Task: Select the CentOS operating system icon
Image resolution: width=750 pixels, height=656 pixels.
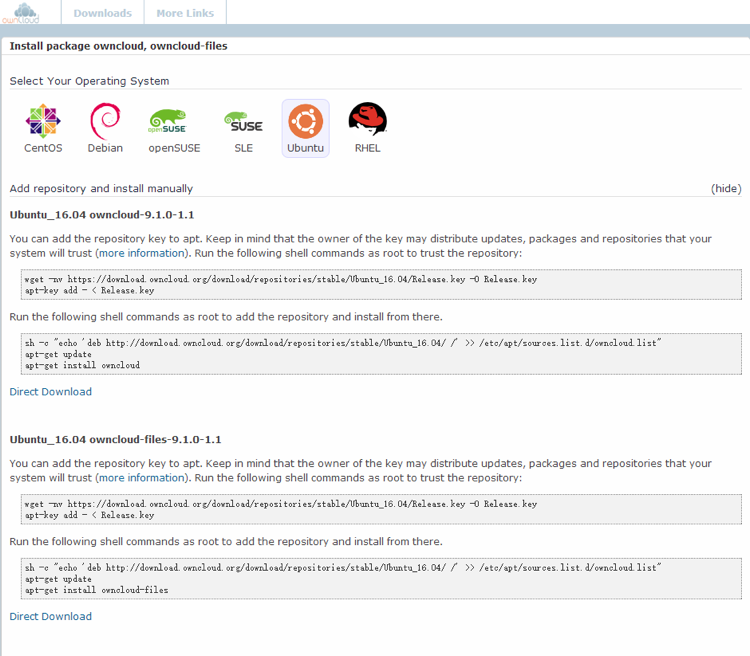Action: (43, 121)
